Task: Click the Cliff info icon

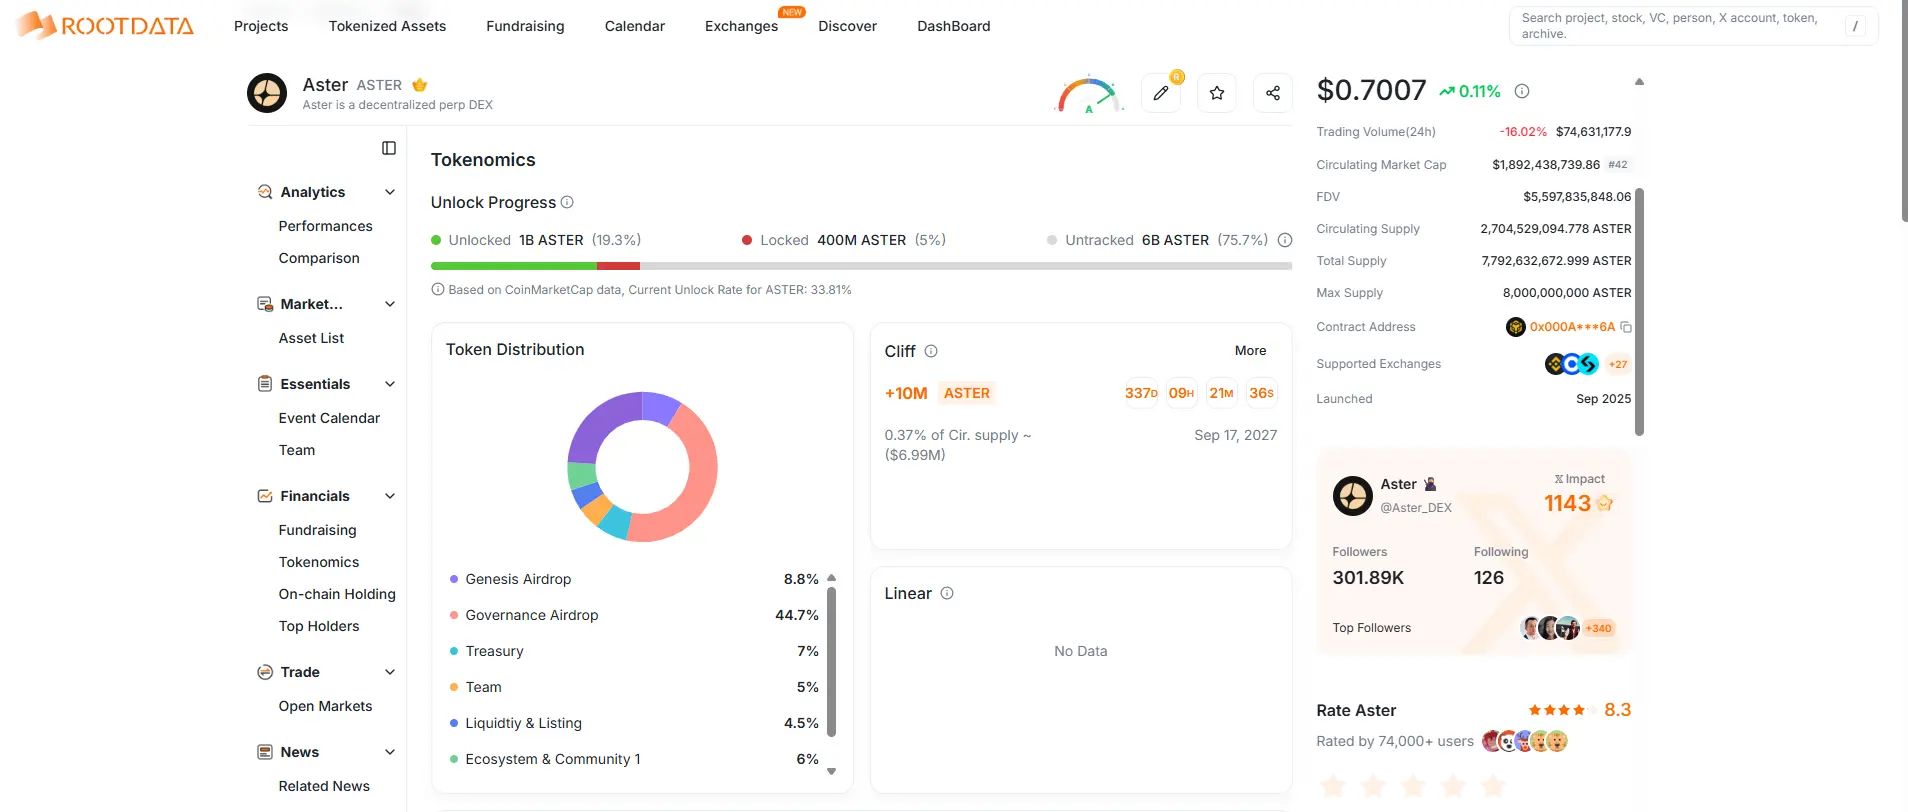Action: point(931,351)
